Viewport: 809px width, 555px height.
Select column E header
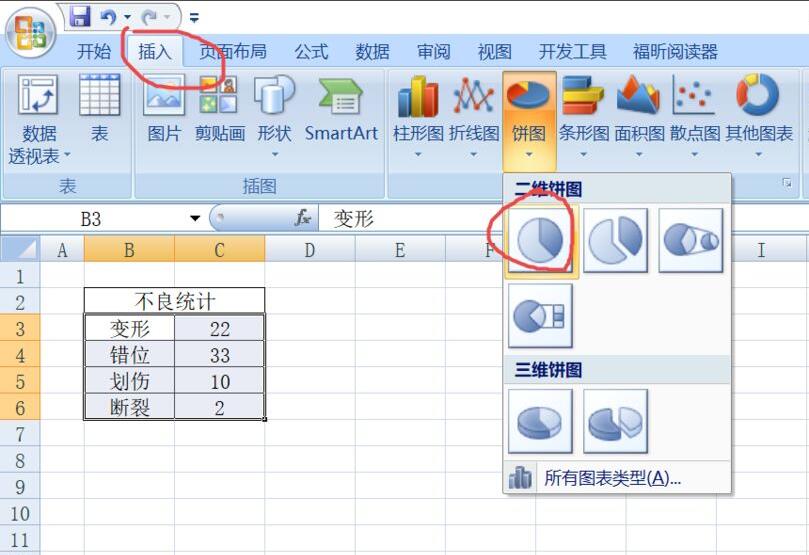[x=400, y=250]
